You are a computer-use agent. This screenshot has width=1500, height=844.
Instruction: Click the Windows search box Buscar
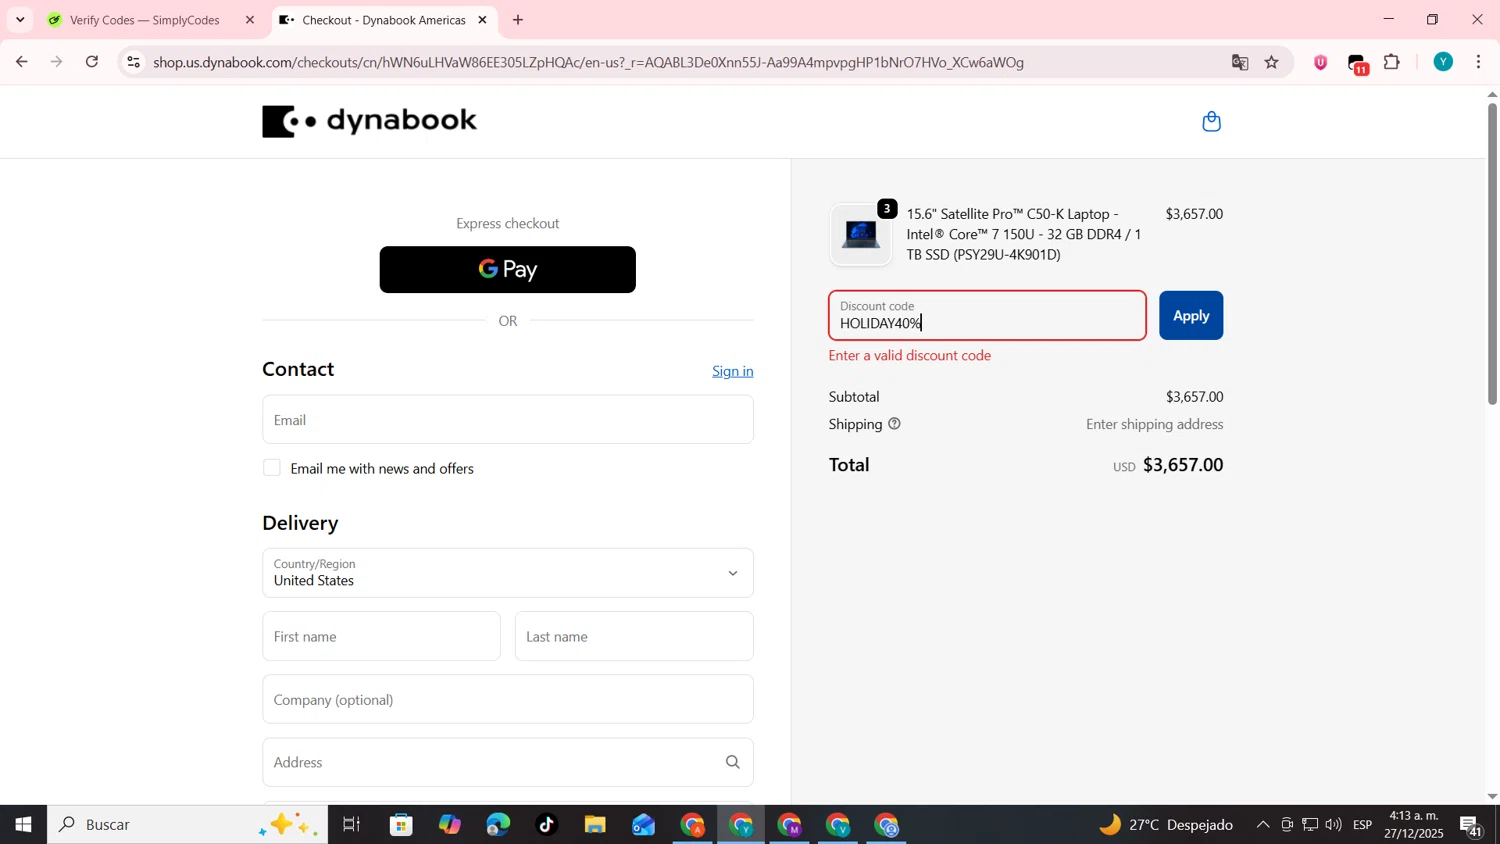187,825
